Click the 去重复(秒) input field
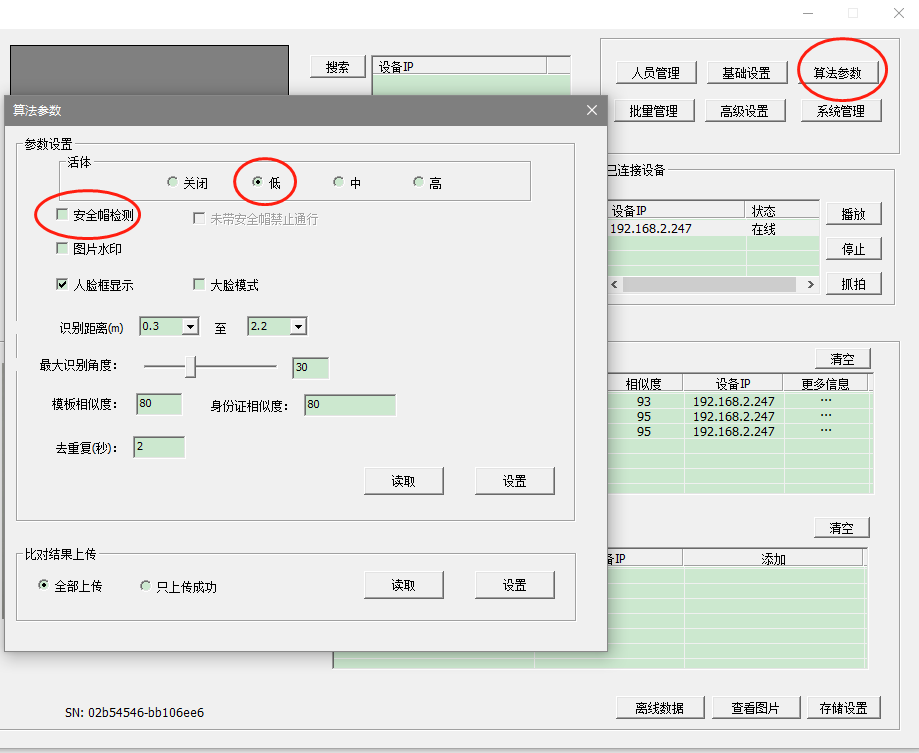Viewport: 919px width, 753px height. pyautogui.click(x=159, y=447)
